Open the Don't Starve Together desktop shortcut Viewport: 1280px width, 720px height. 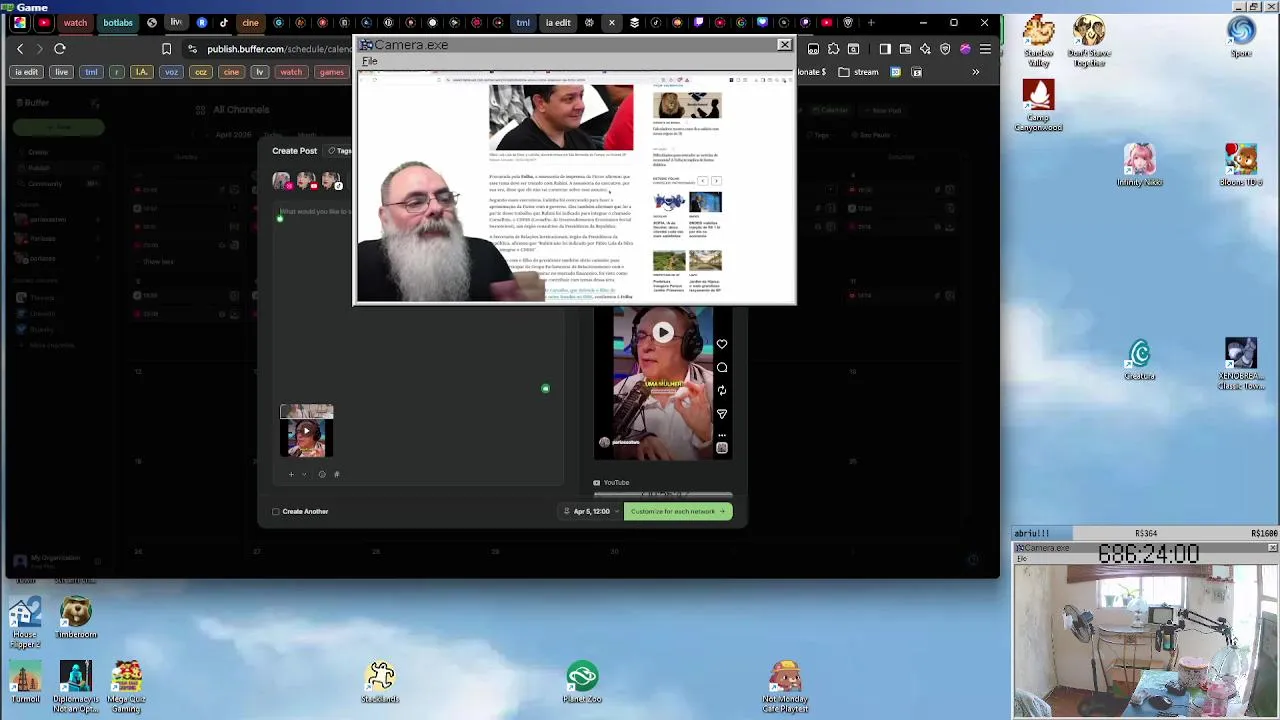(x=1088, y=41)
